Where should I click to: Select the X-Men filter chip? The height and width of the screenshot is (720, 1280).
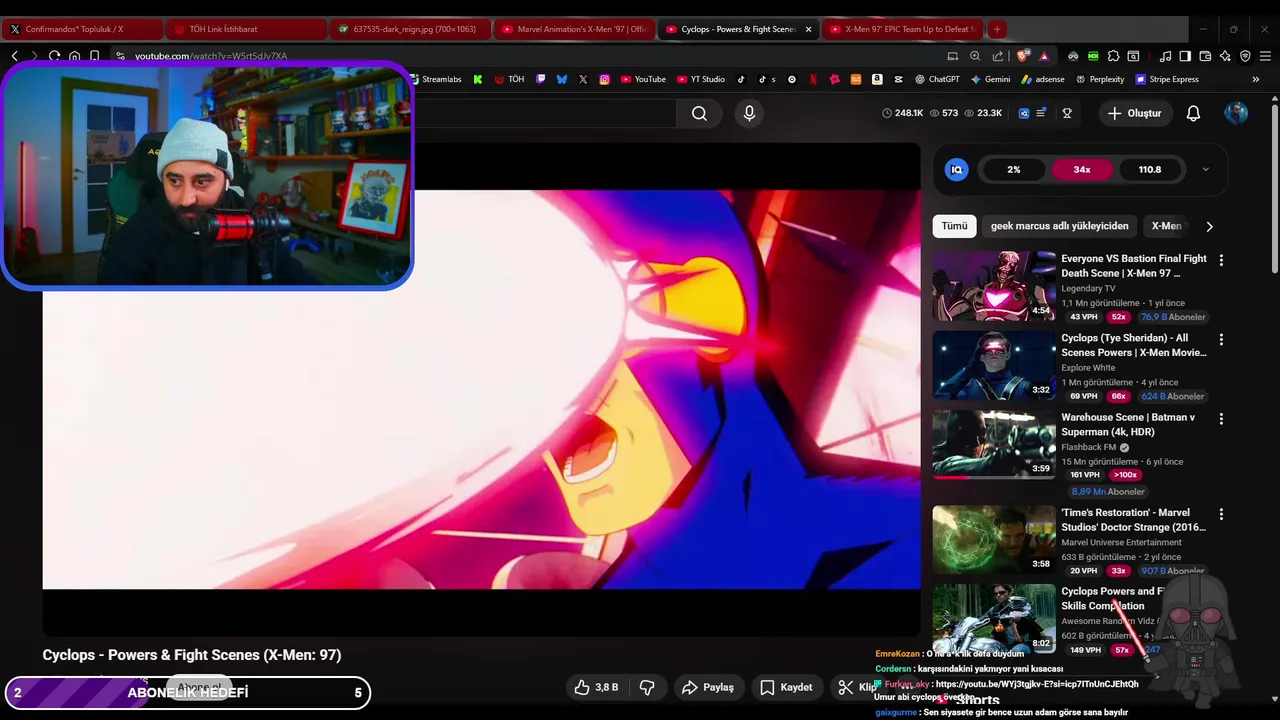[1167, 226]
